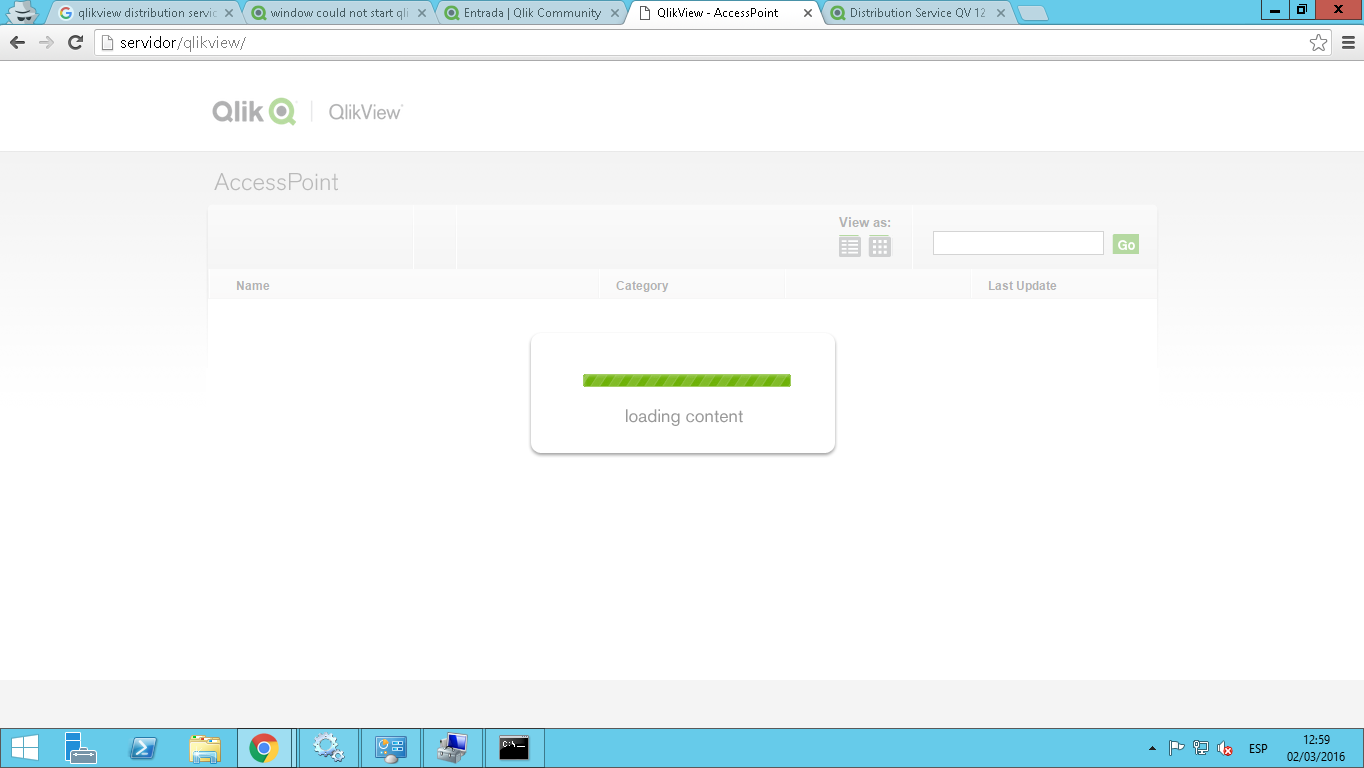This screenshot has width=1364, height=768.
Task: Click the QlikView logo text
Action: coord(366,112)
